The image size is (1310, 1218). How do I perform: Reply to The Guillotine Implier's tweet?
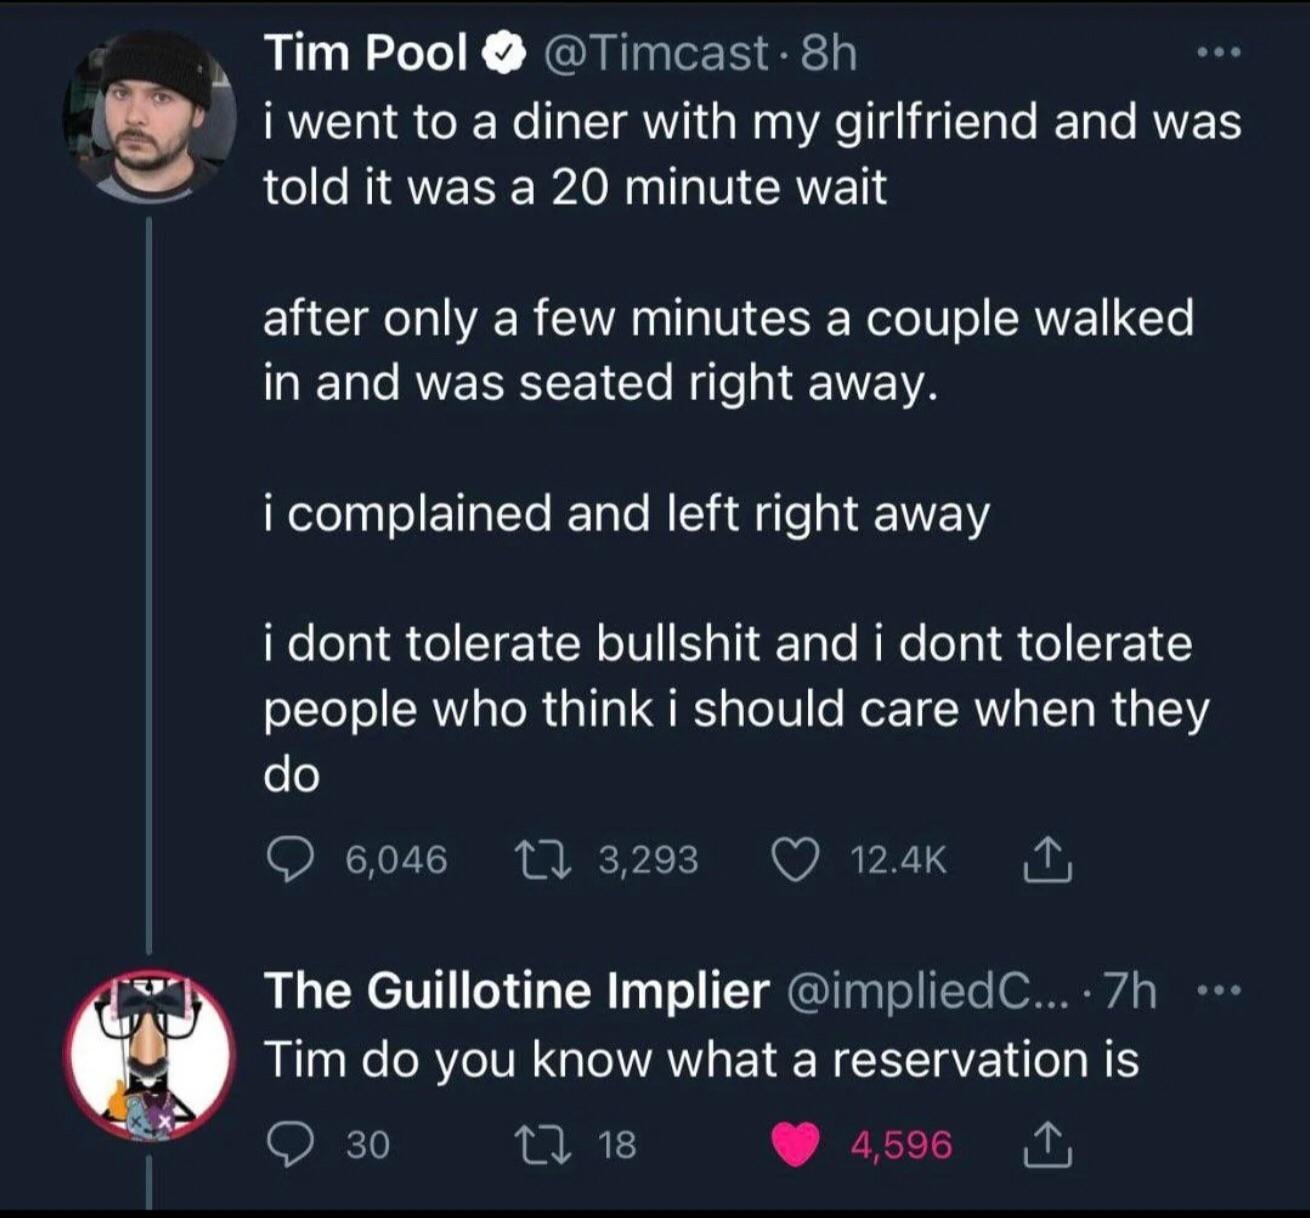click(x=290, y=1144)
